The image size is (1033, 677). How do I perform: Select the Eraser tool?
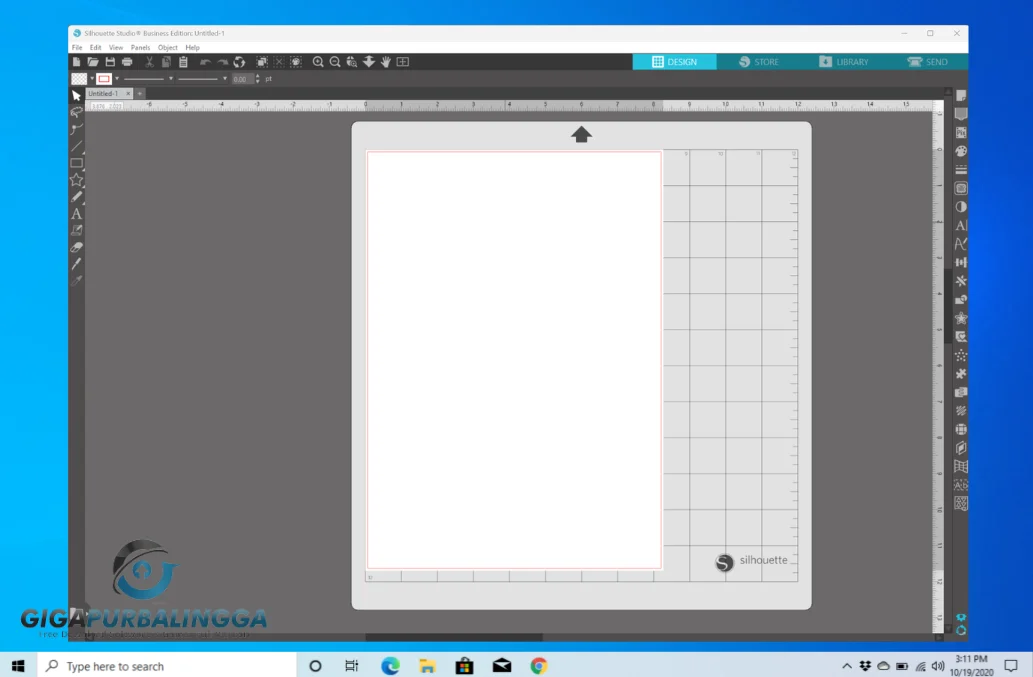click(x=76, y=248)
